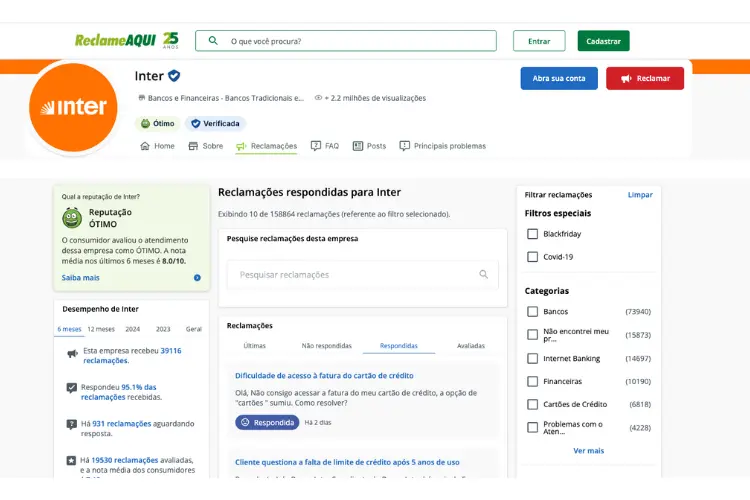Click the eye views icon
Screen dimensions: 750x500
tap(318, 98)
